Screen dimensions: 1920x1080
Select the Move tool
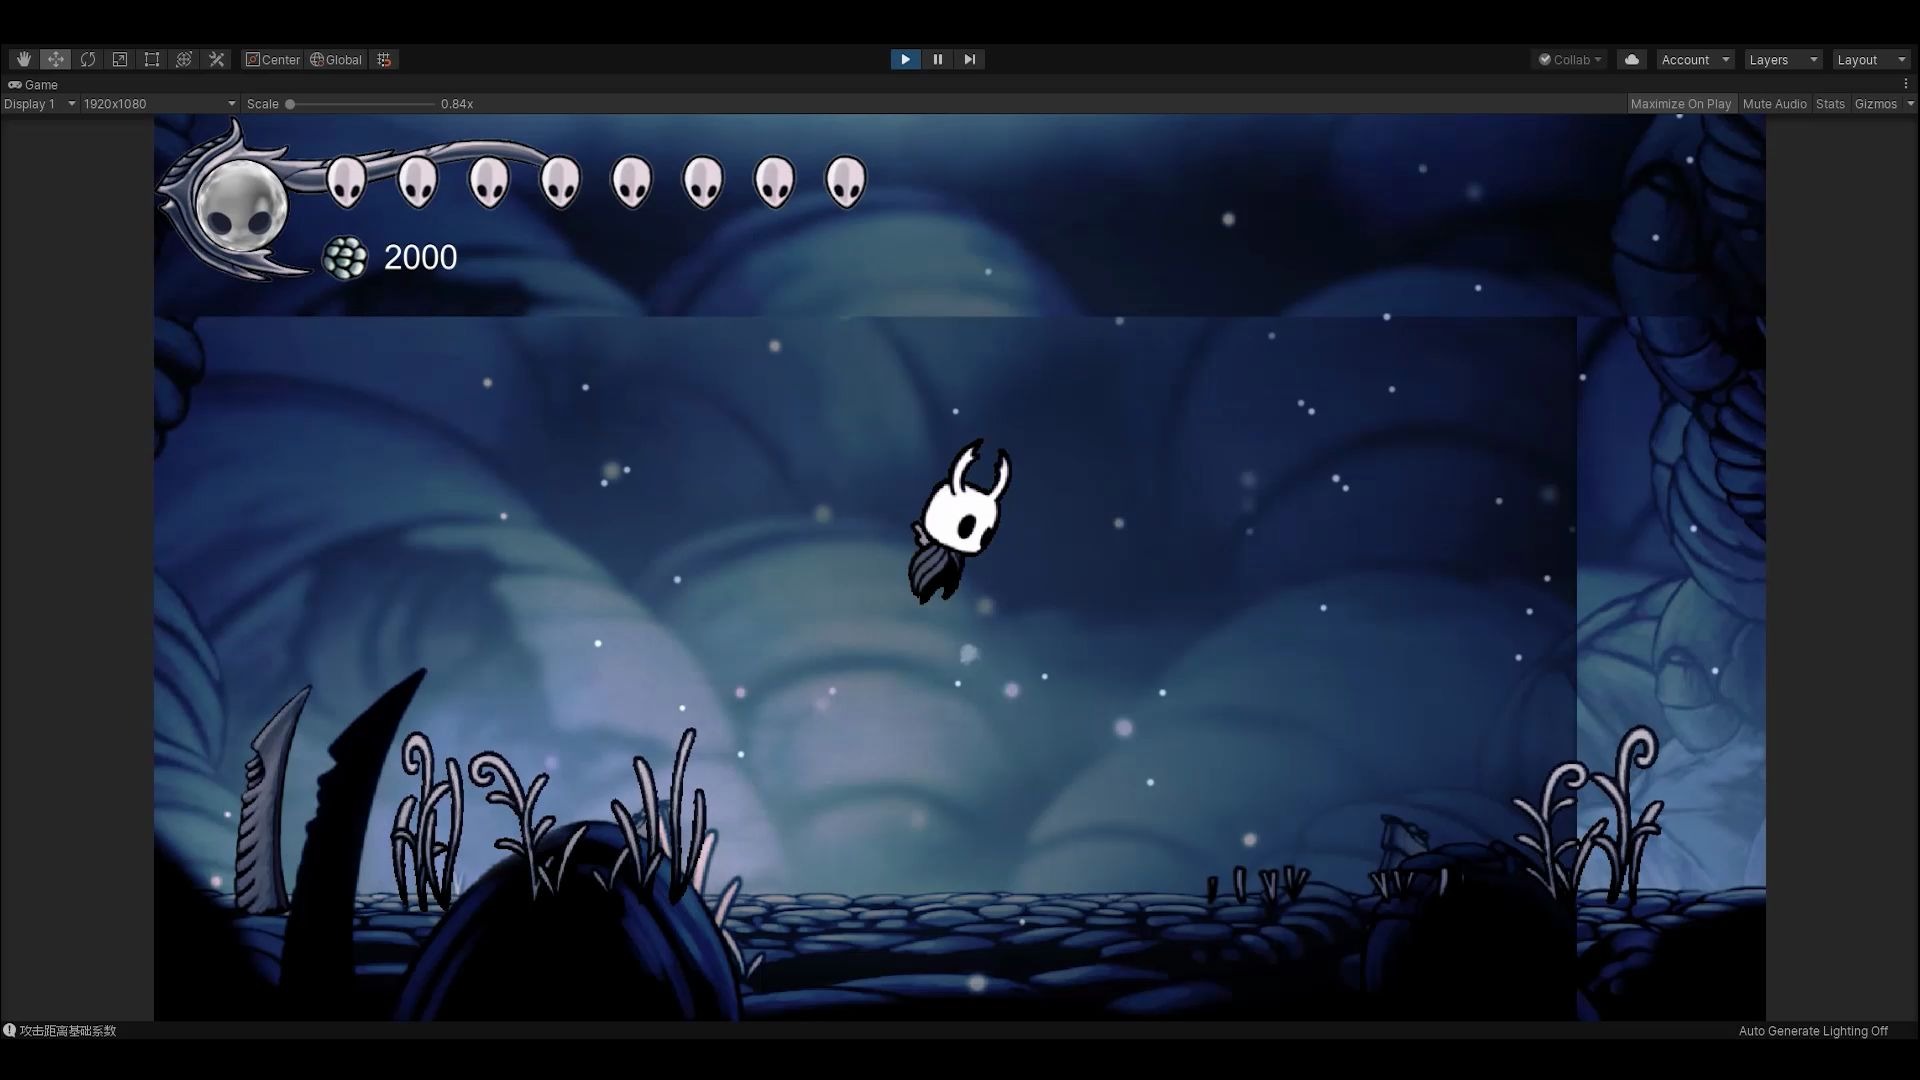click(x=55, y=59)
